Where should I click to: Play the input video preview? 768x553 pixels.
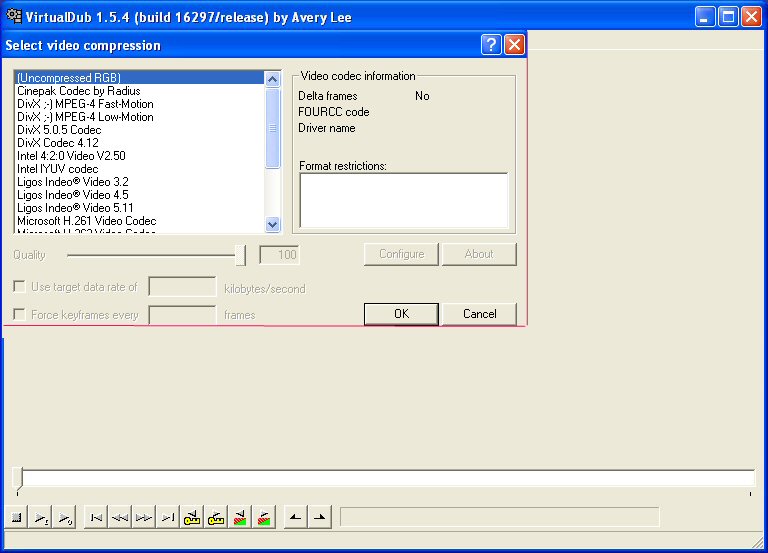41,517
